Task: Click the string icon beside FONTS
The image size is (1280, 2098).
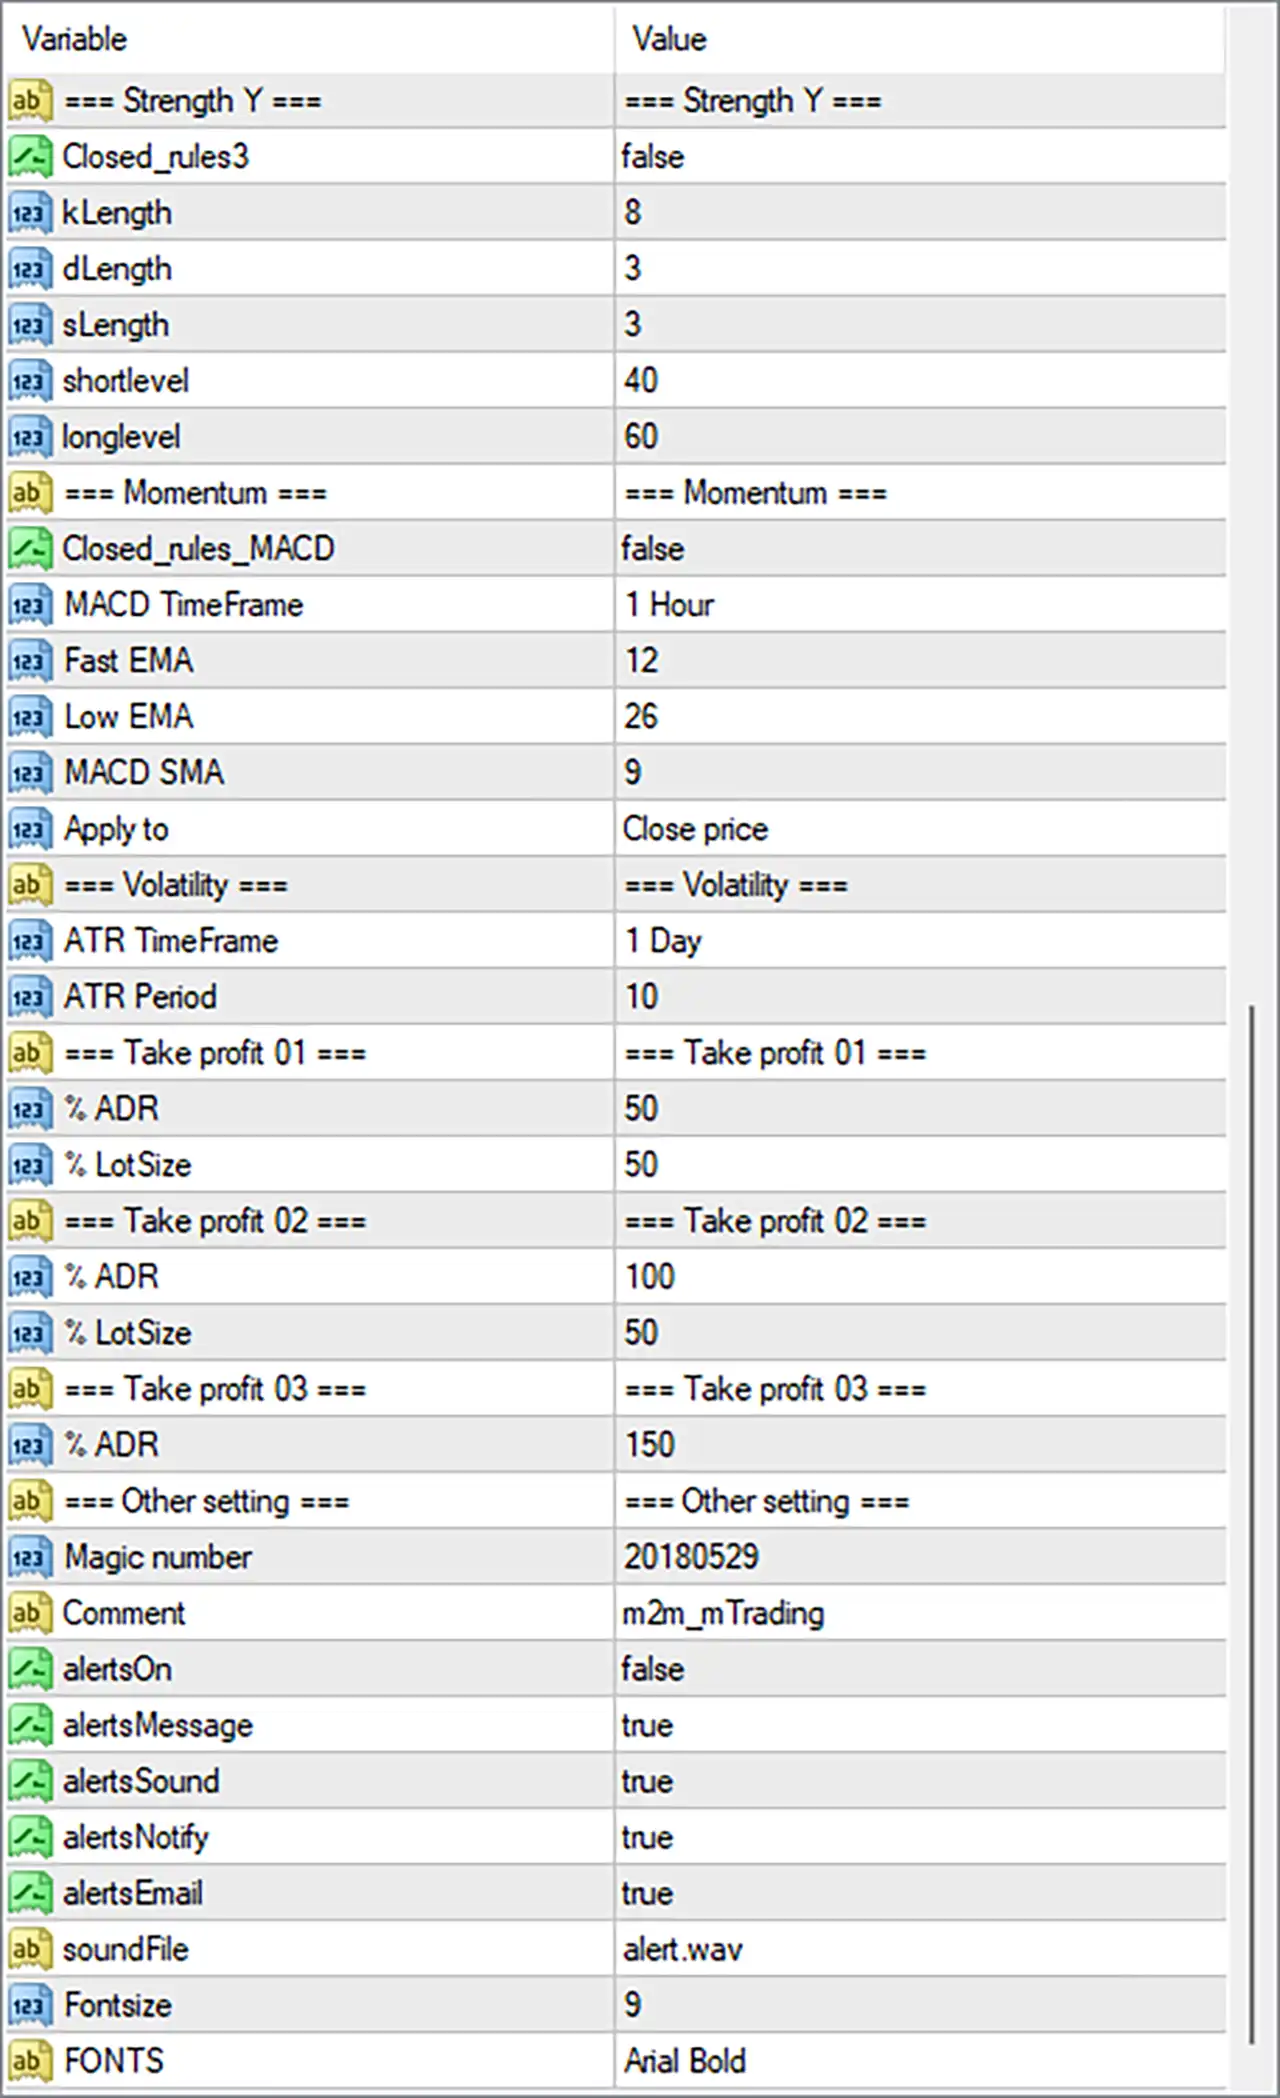Action: pos(30,2061)
